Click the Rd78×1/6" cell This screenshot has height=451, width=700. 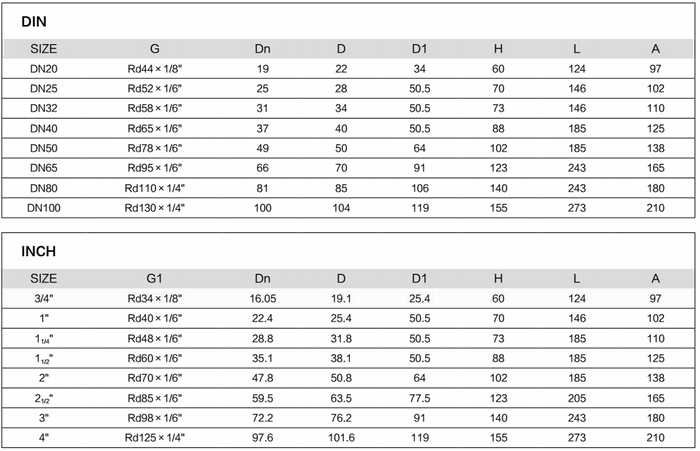tap(155, 147)
